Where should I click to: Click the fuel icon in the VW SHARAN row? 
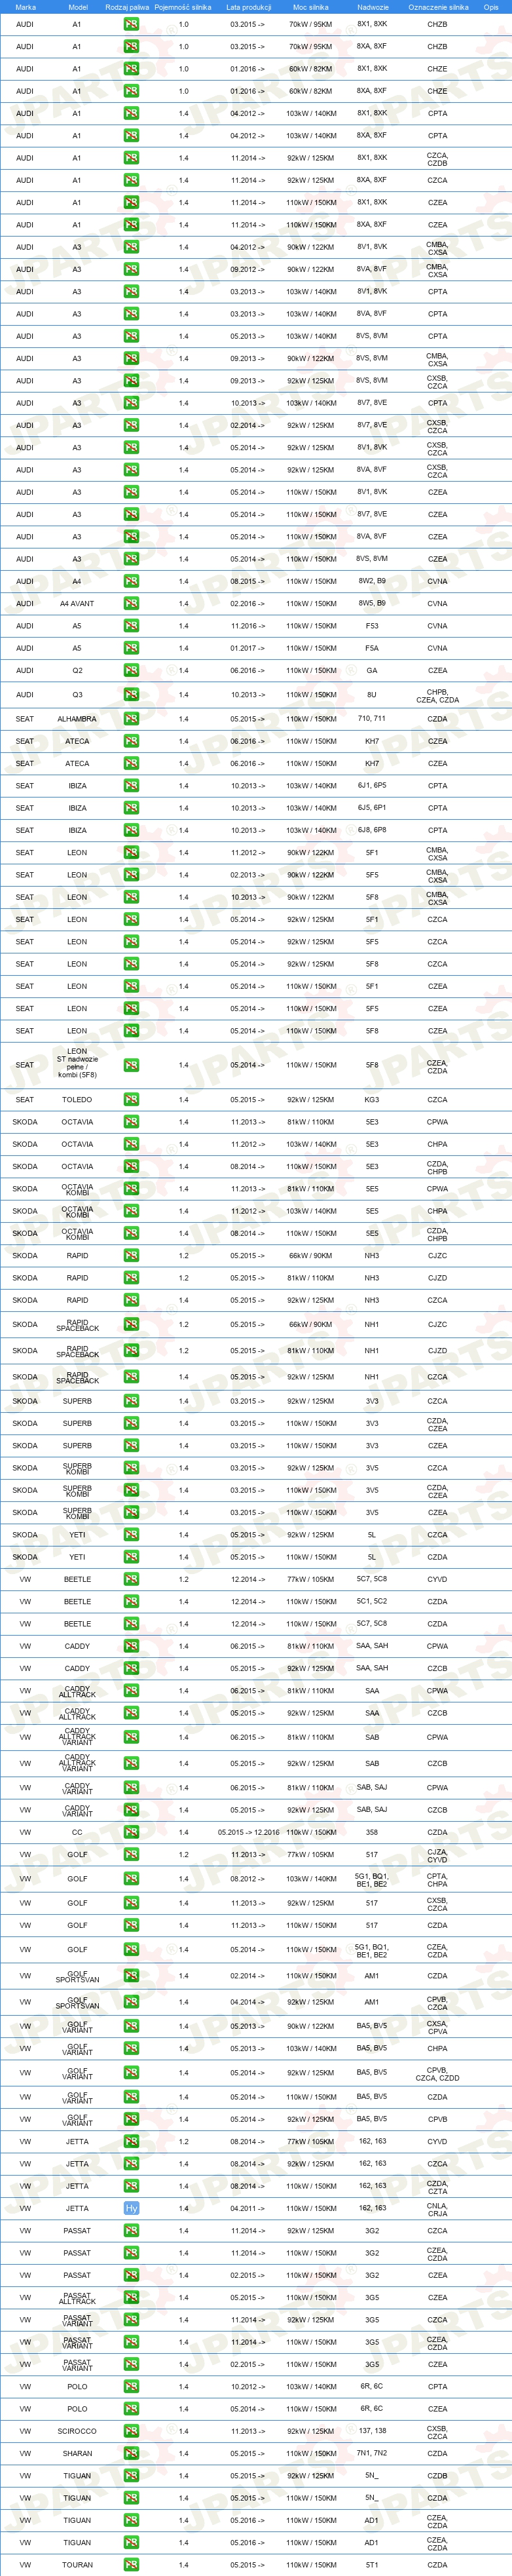tap(131, 2453)
